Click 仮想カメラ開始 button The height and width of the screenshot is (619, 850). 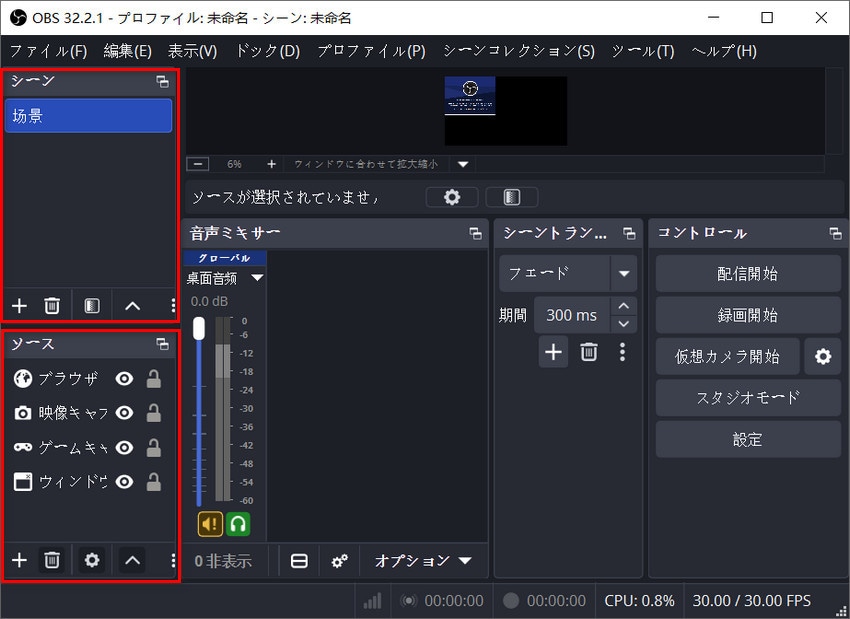click(x=727, y=356)
